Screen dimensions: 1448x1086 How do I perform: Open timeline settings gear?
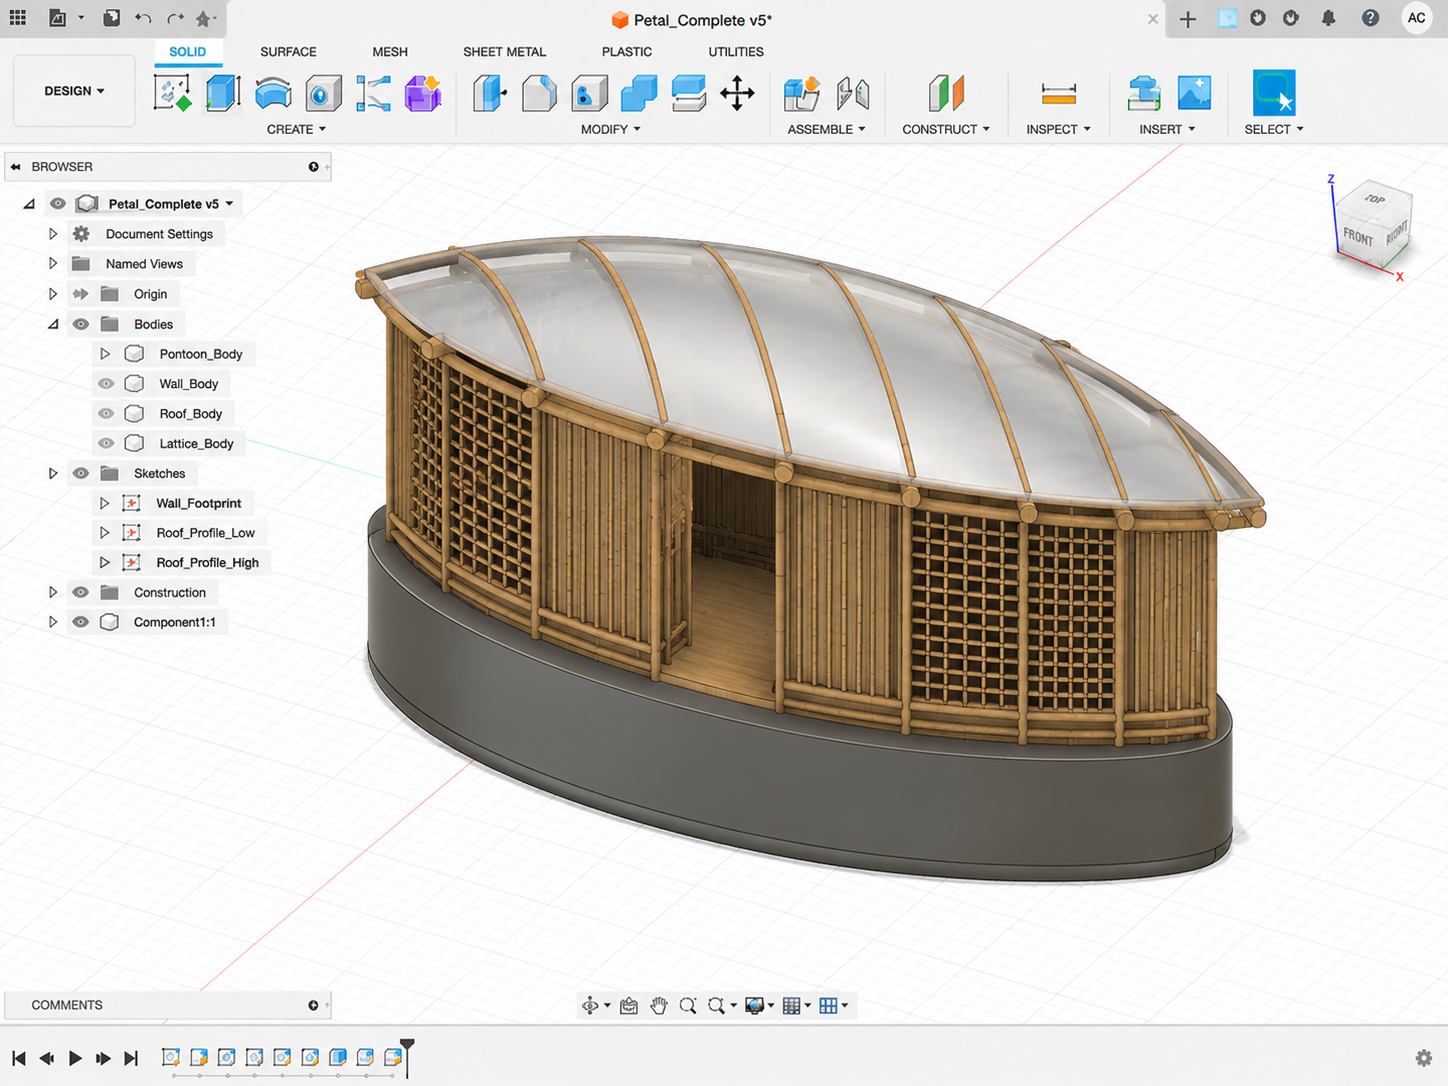(1424, 1058)
